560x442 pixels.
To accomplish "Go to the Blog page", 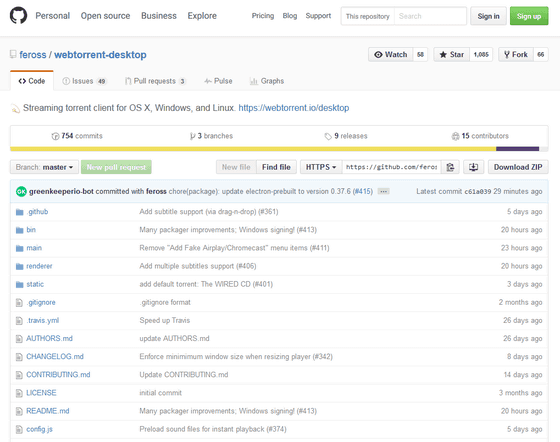I will click(x=290, y=16).
